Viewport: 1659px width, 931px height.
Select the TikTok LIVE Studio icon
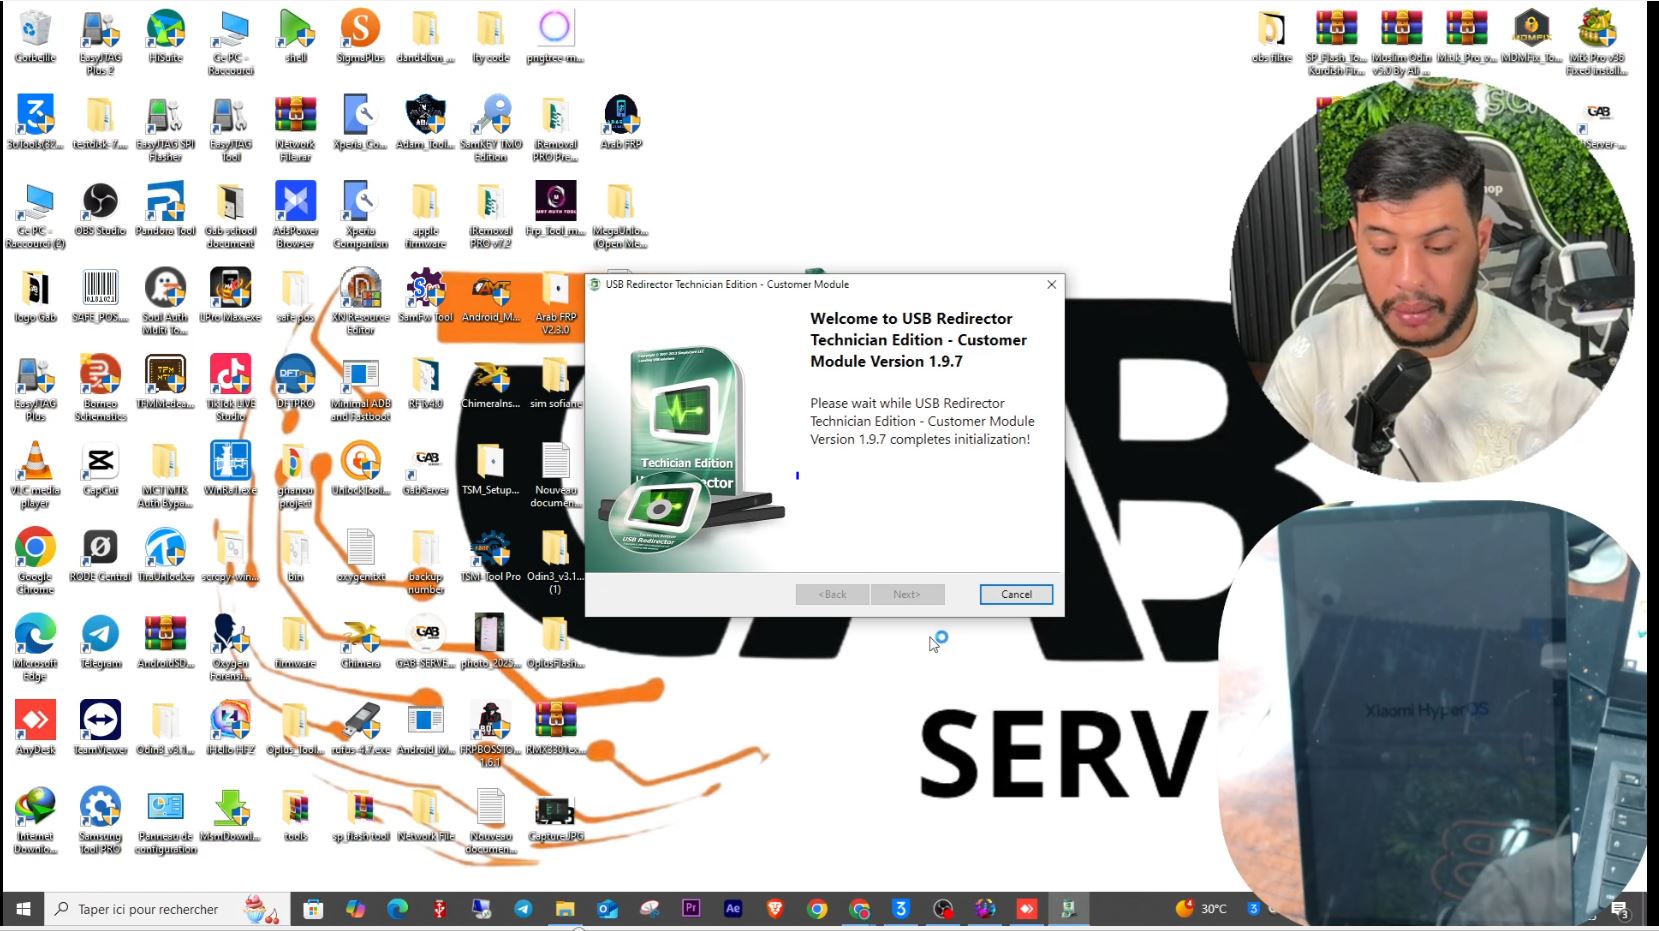pyautogui.click(x=230, y=388)
